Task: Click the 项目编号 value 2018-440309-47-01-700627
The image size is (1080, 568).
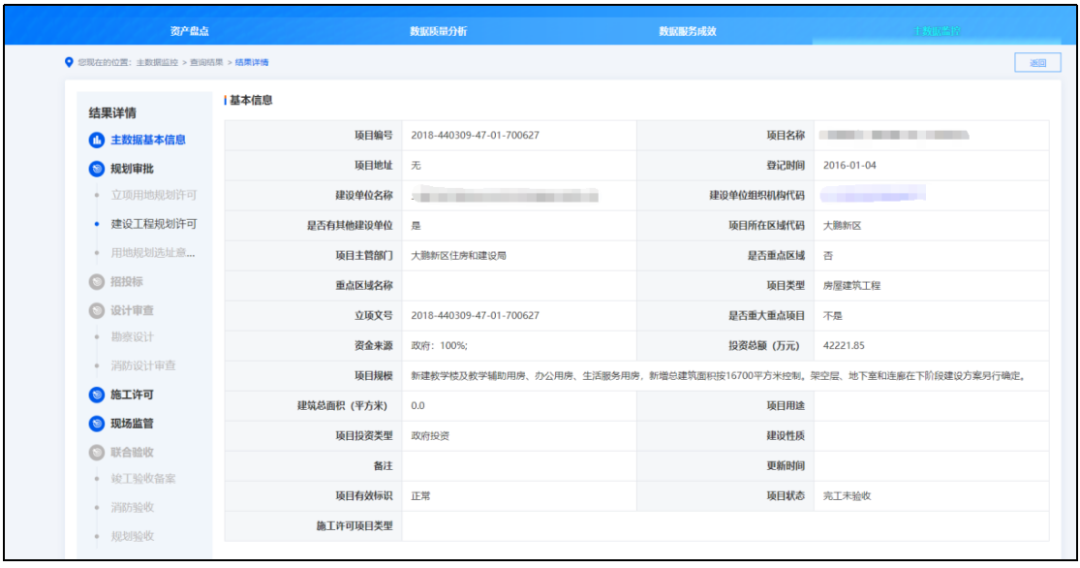Action: 475,135
